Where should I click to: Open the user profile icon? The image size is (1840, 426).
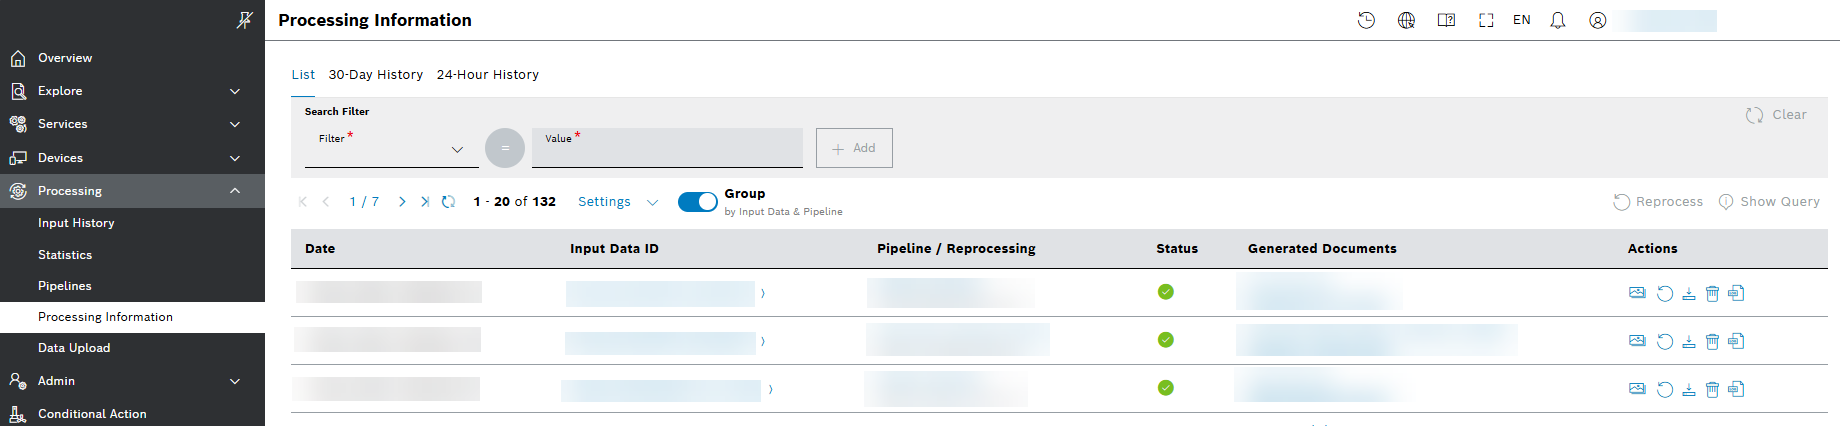pyautogui.click(x=1598, y=20)
